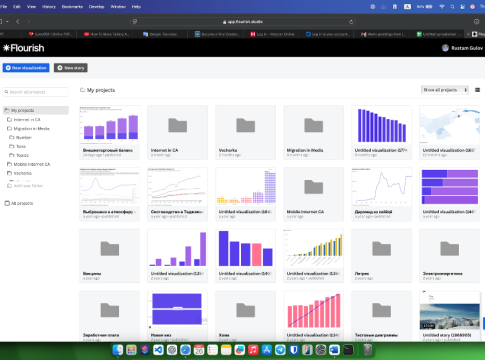Viewport: 485px width, 360px height.
Task: Open Calendar from the dock
Action: (x=199, y=350)
